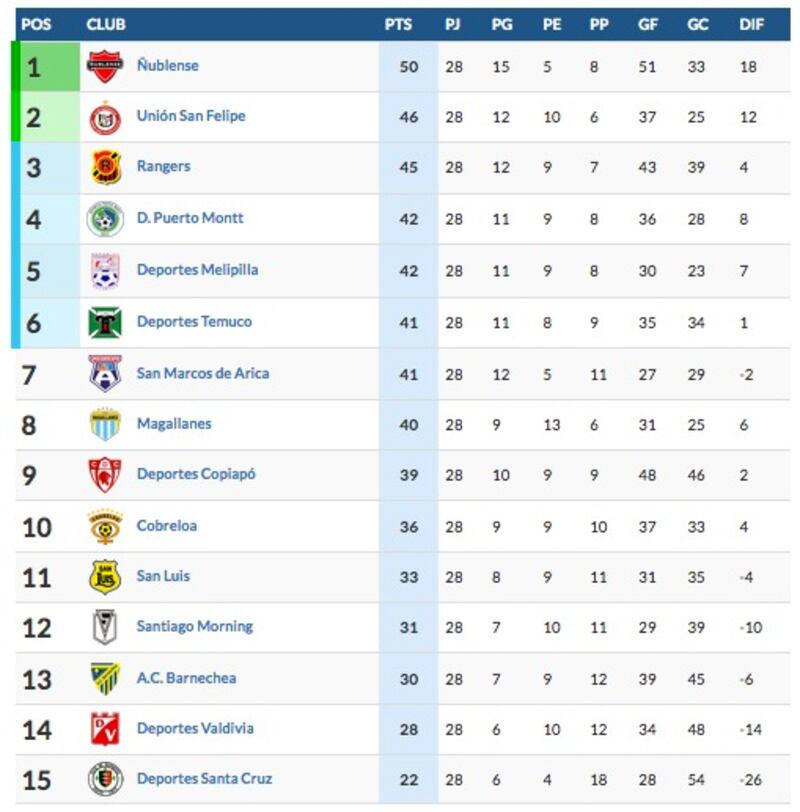Click the Unión San Felipe crest icon

(x=105, y=119)
